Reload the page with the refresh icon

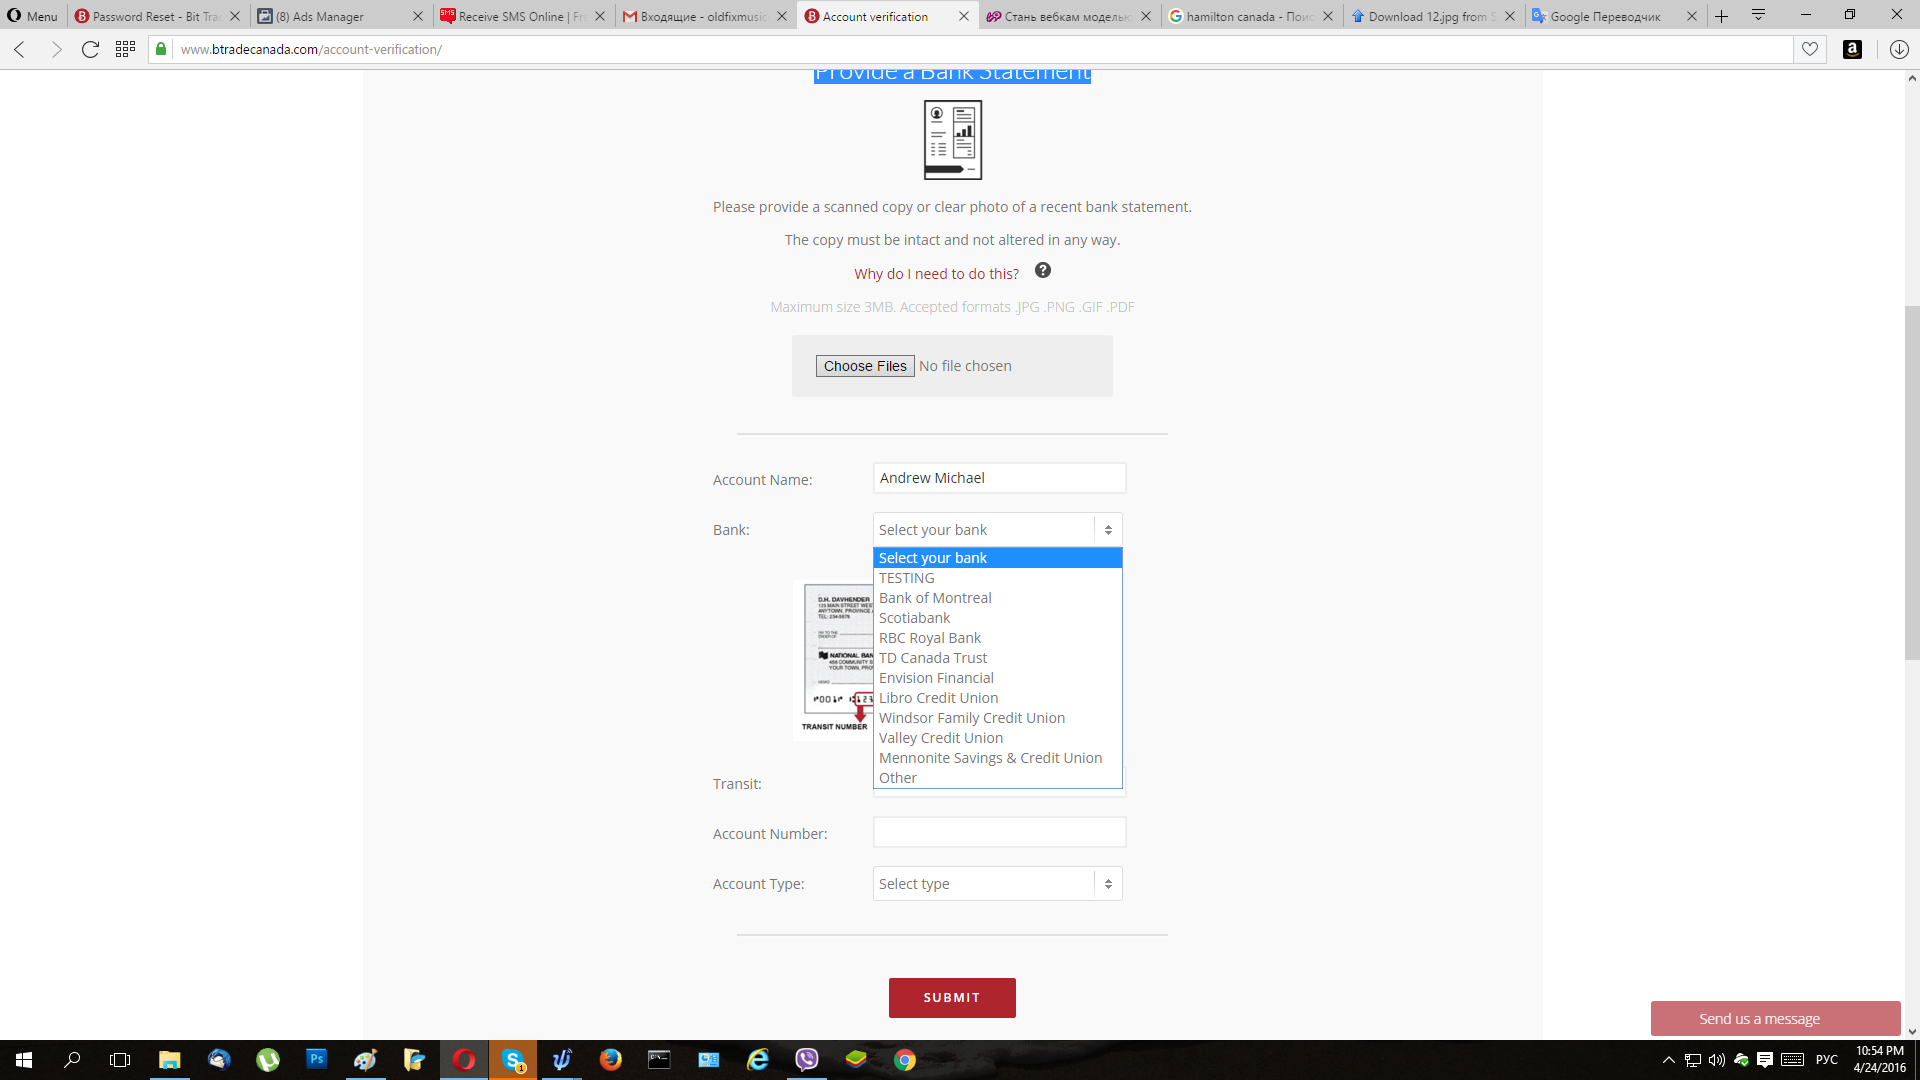(90, 49)
